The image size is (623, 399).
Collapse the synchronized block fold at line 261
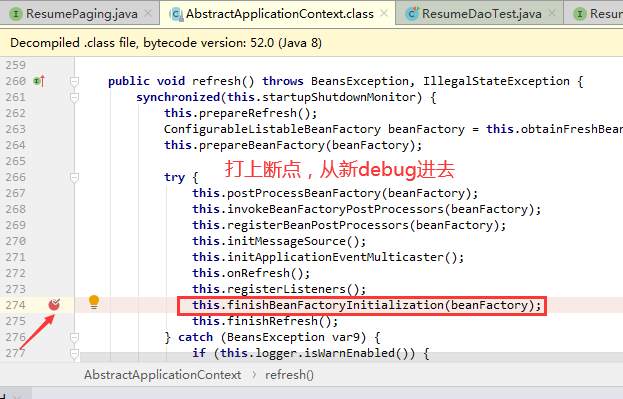click(74, 97)
